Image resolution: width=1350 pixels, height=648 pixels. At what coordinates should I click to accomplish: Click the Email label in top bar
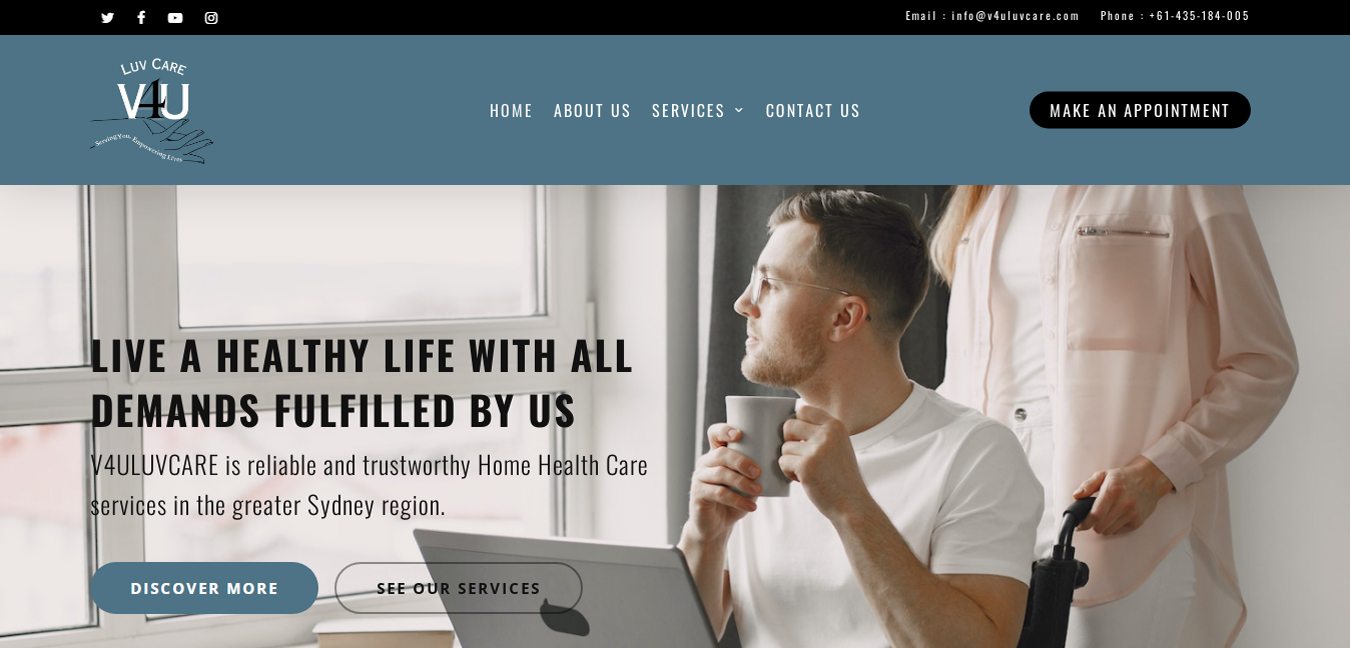click(921, 16)
